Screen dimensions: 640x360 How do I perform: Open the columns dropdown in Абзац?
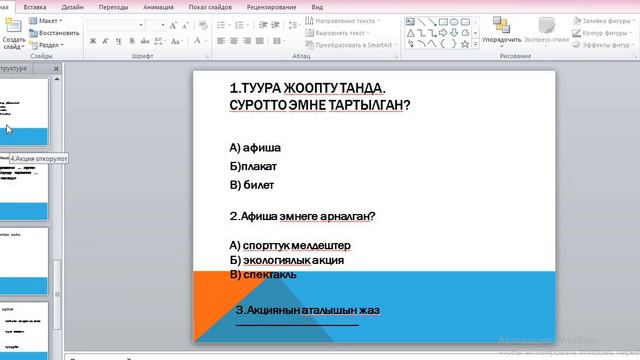click(x=279, y=41)
